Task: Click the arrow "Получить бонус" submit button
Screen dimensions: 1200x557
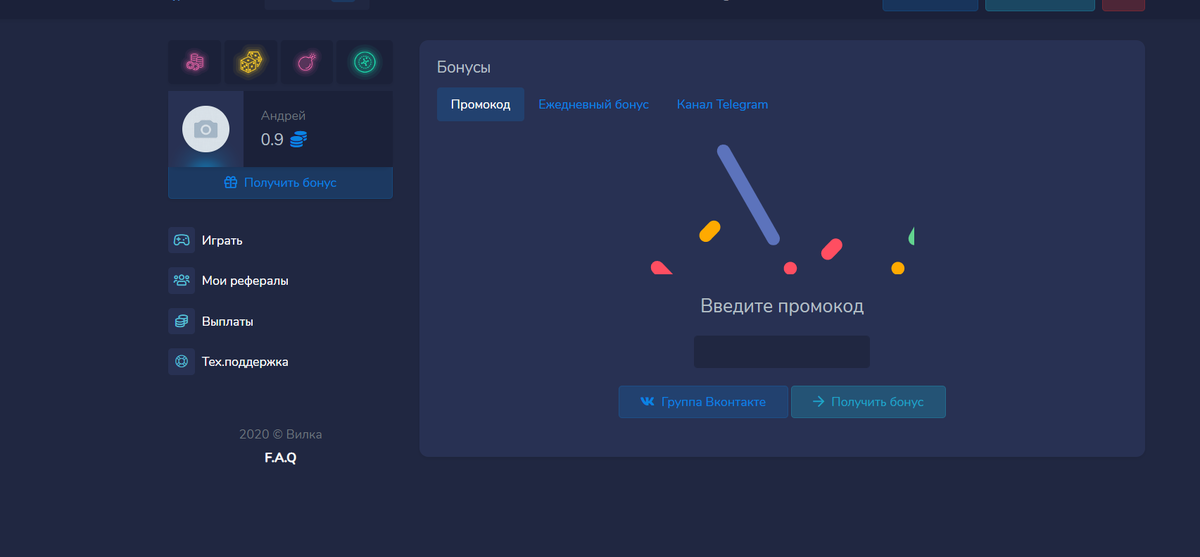Action: coord(868,402)
